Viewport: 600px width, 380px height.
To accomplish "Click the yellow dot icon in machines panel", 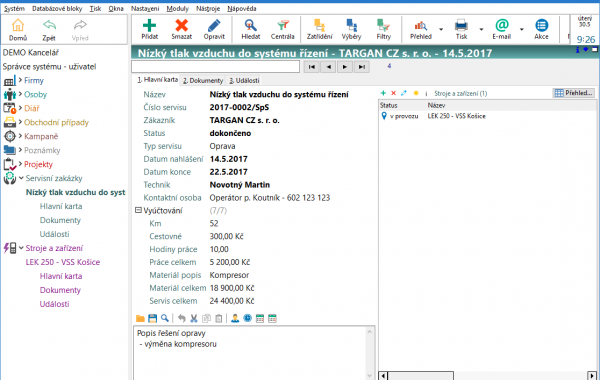I will 416,93.
